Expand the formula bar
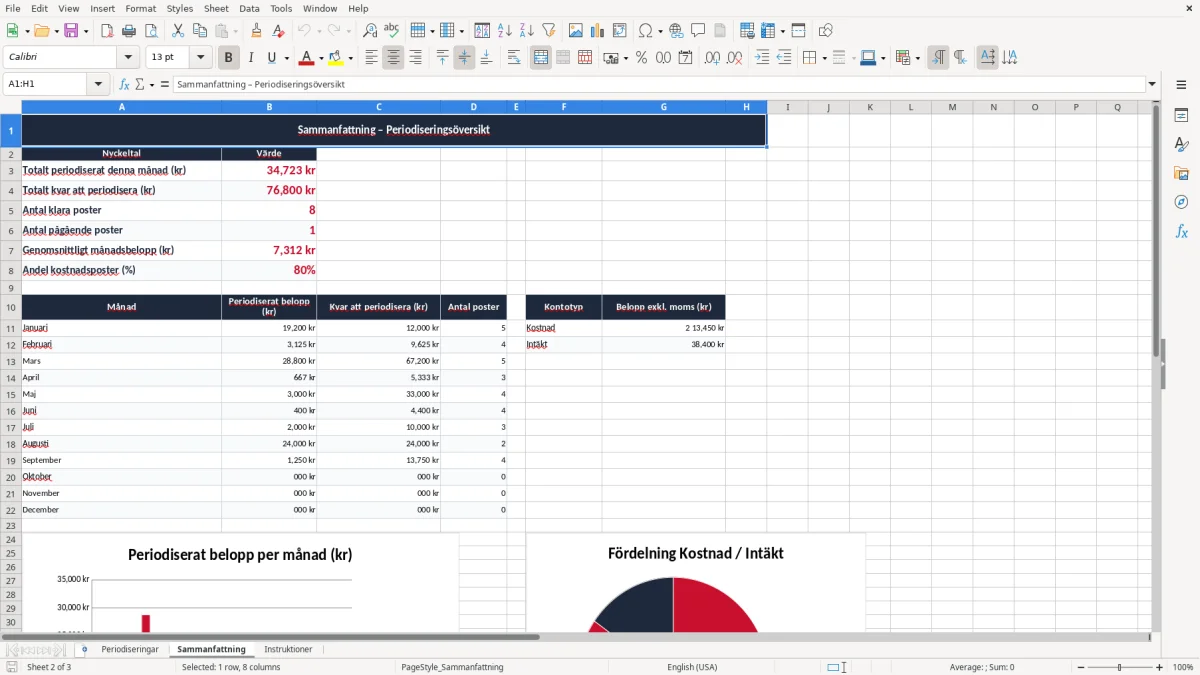Screen dimensions: 1200x675 (1152, 85)
